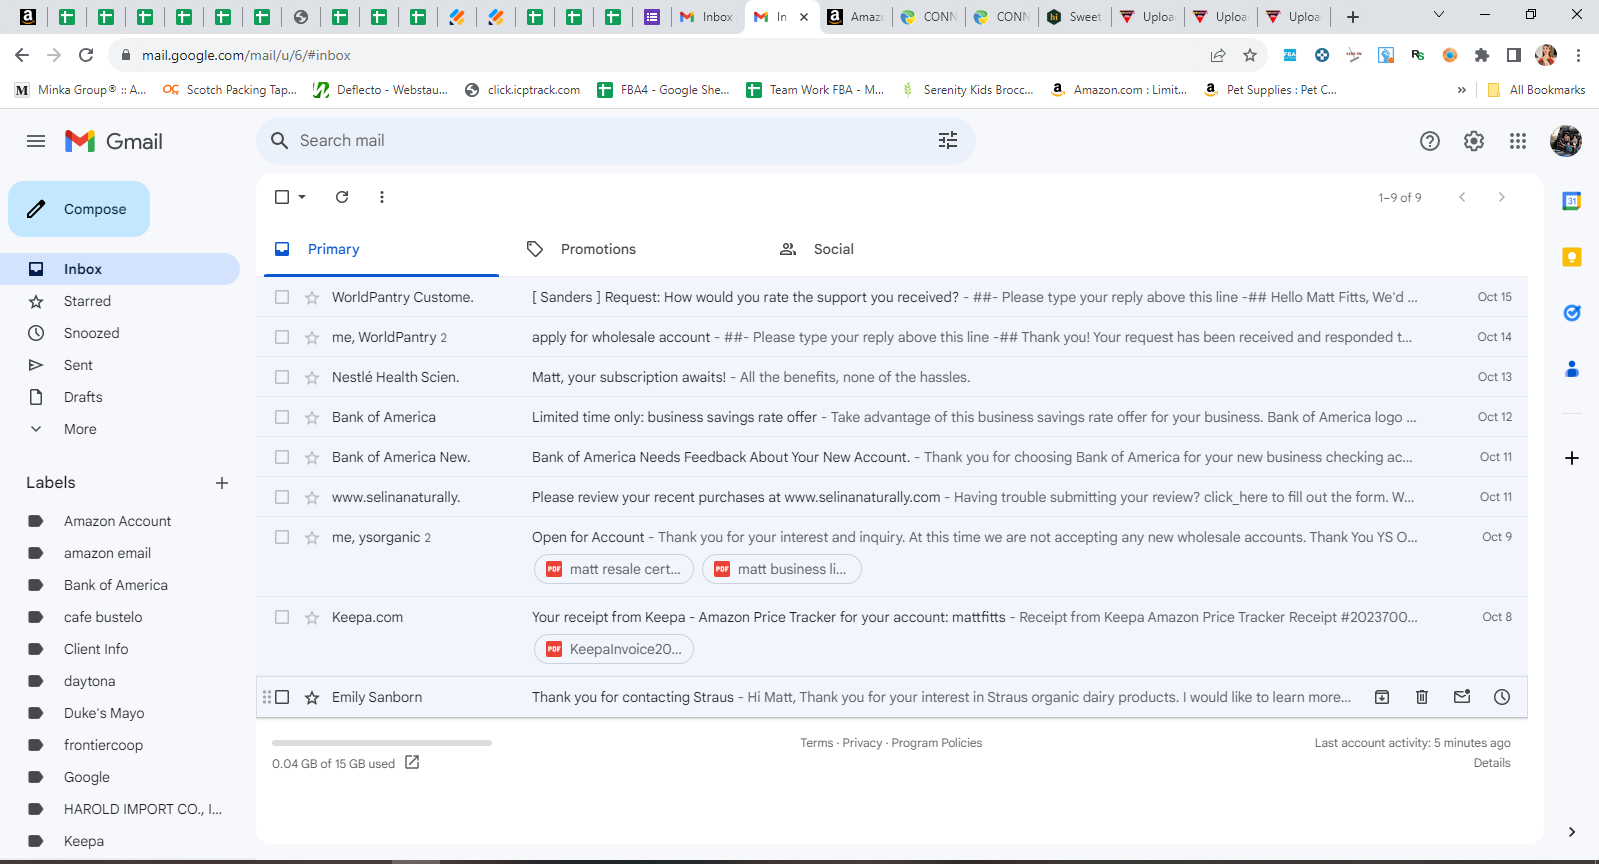
Task: Expand the More folders list
Action: pos(80,429)
